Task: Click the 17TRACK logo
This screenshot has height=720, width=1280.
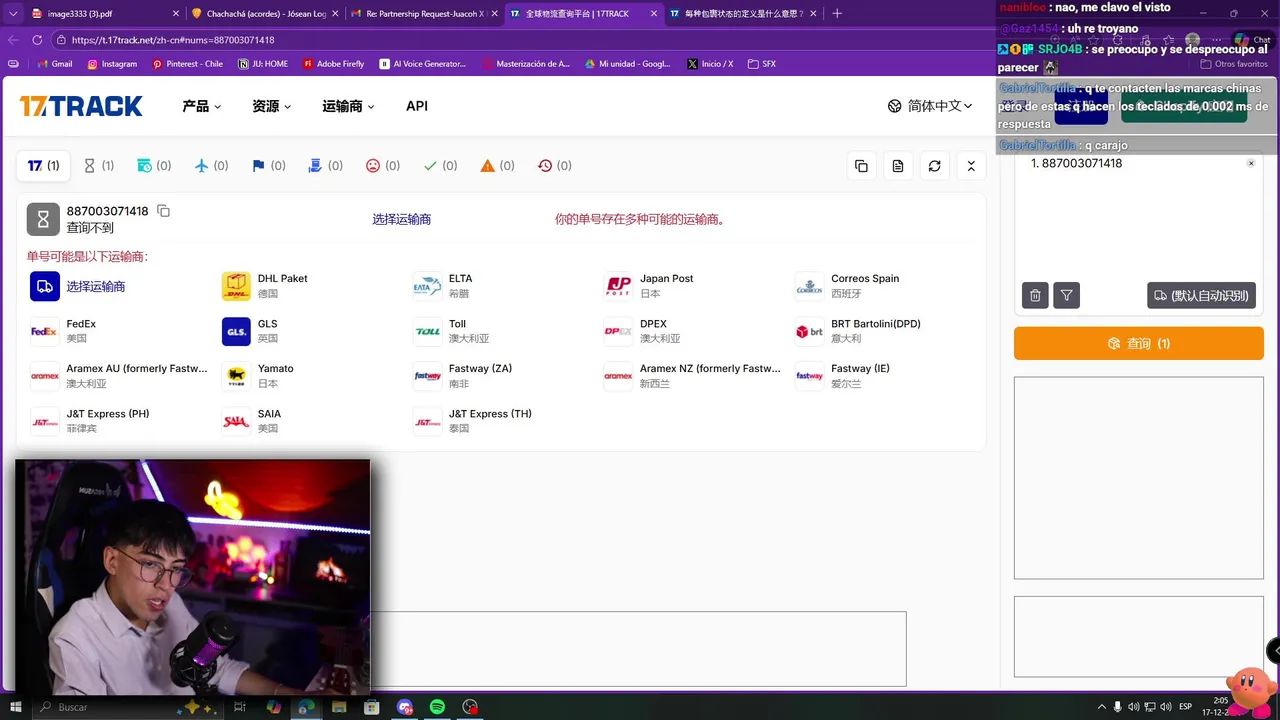Action: (x=81, y=106)
